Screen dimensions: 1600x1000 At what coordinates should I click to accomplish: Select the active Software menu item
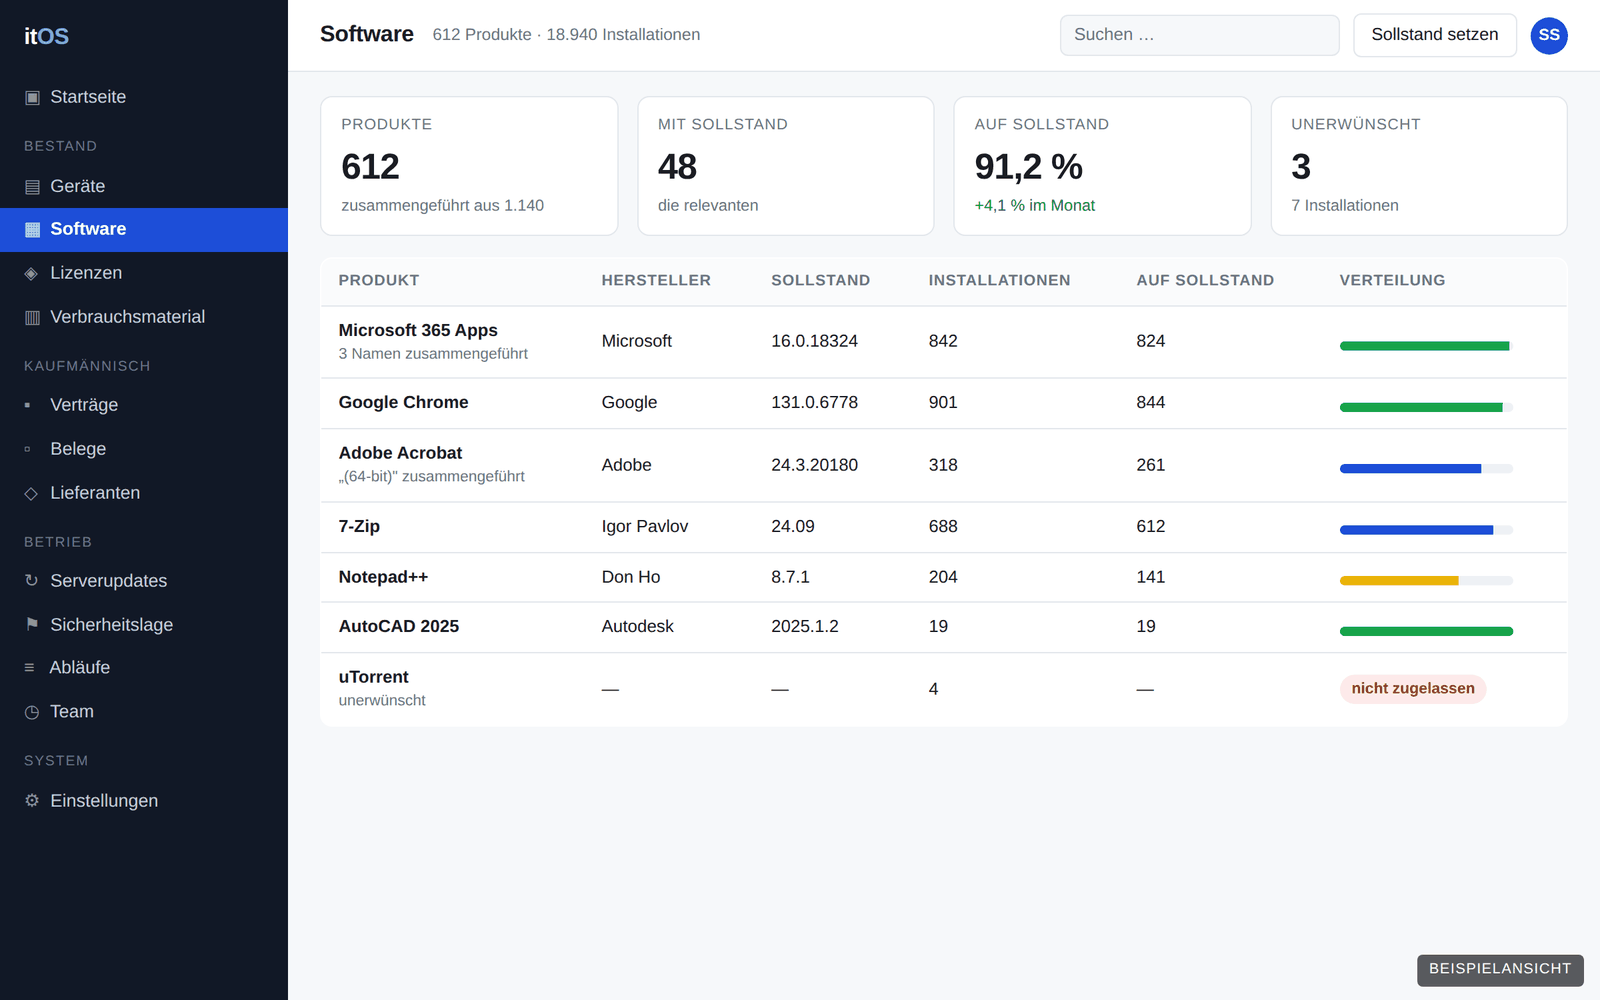point(144,229)
